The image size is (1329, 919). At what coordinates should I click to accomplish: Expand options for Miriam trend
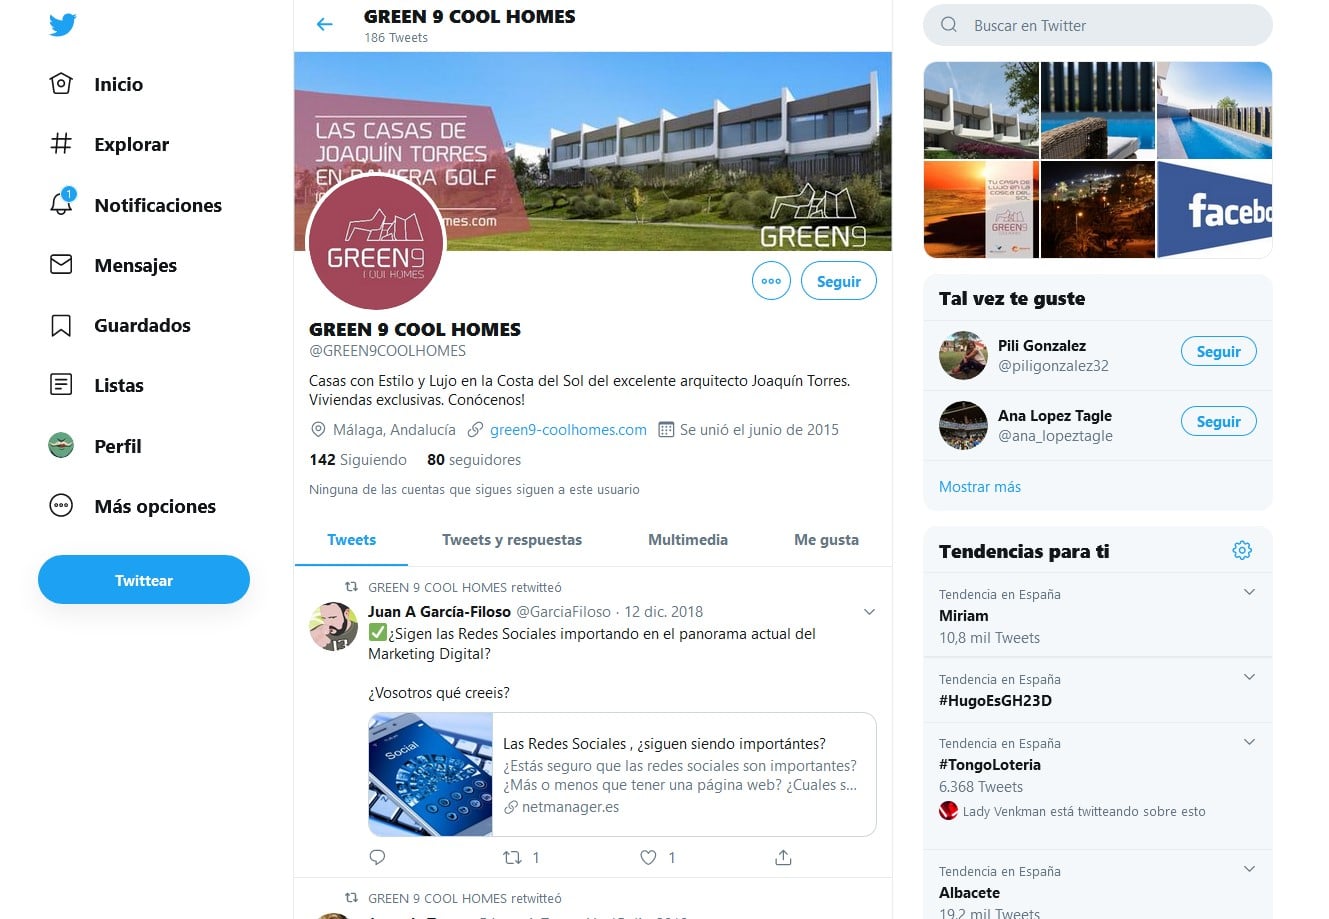click(x=1249, y=592)
